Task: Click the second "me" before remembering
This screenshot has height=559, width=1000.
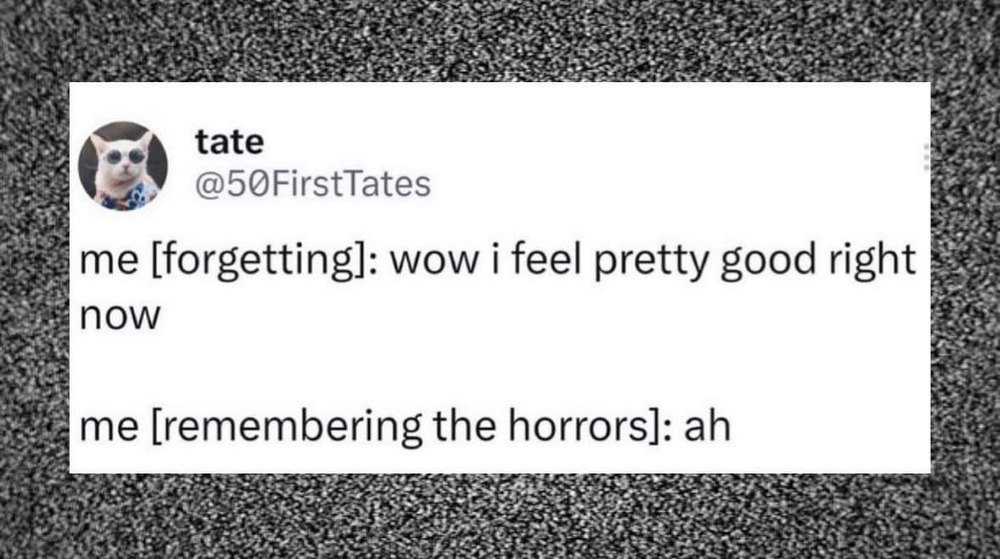Action: tap(108, 428)
